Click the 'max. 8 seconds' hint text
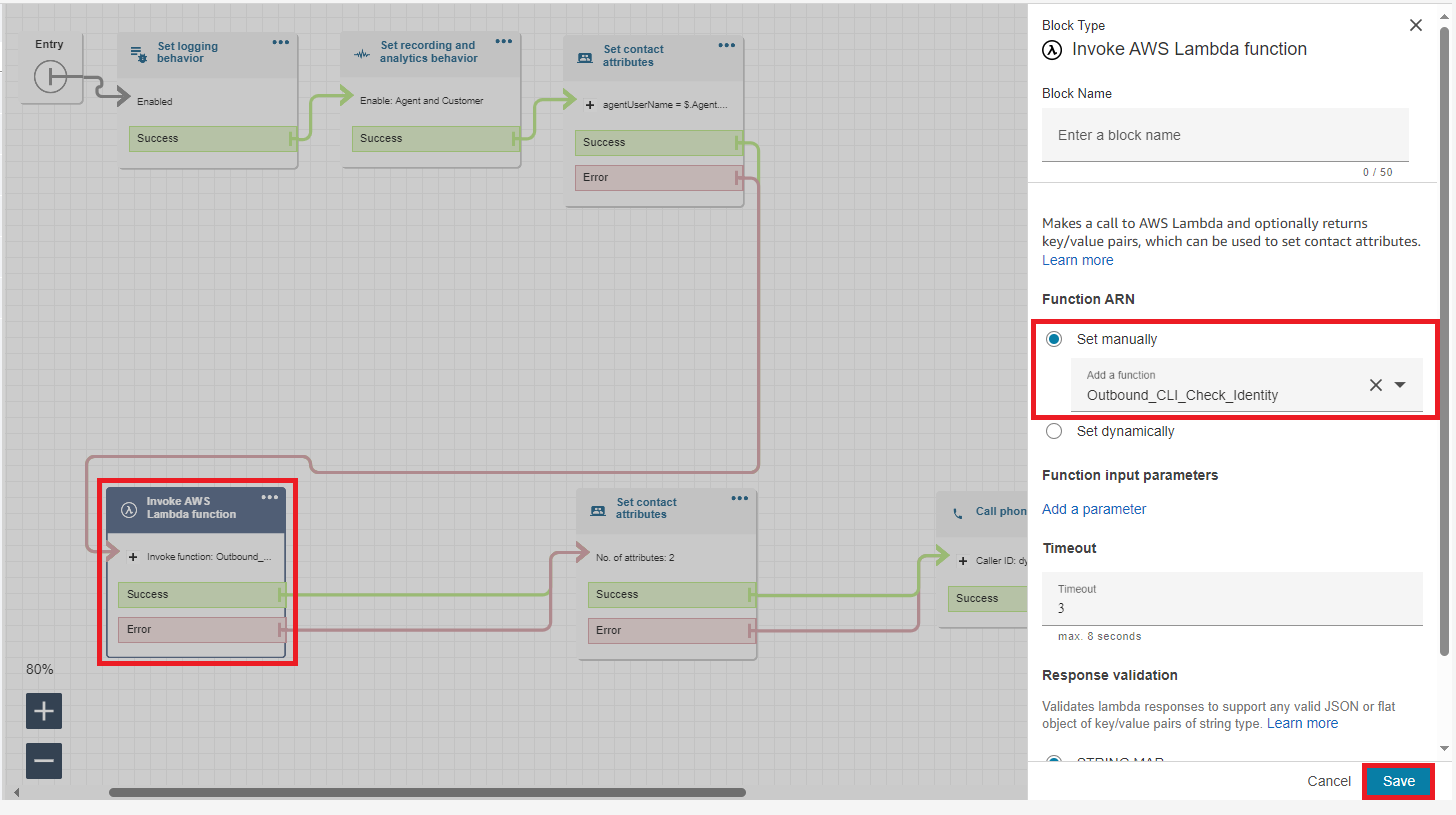The height and width of the screenshot is (815, 1456). coord(1099,636)
